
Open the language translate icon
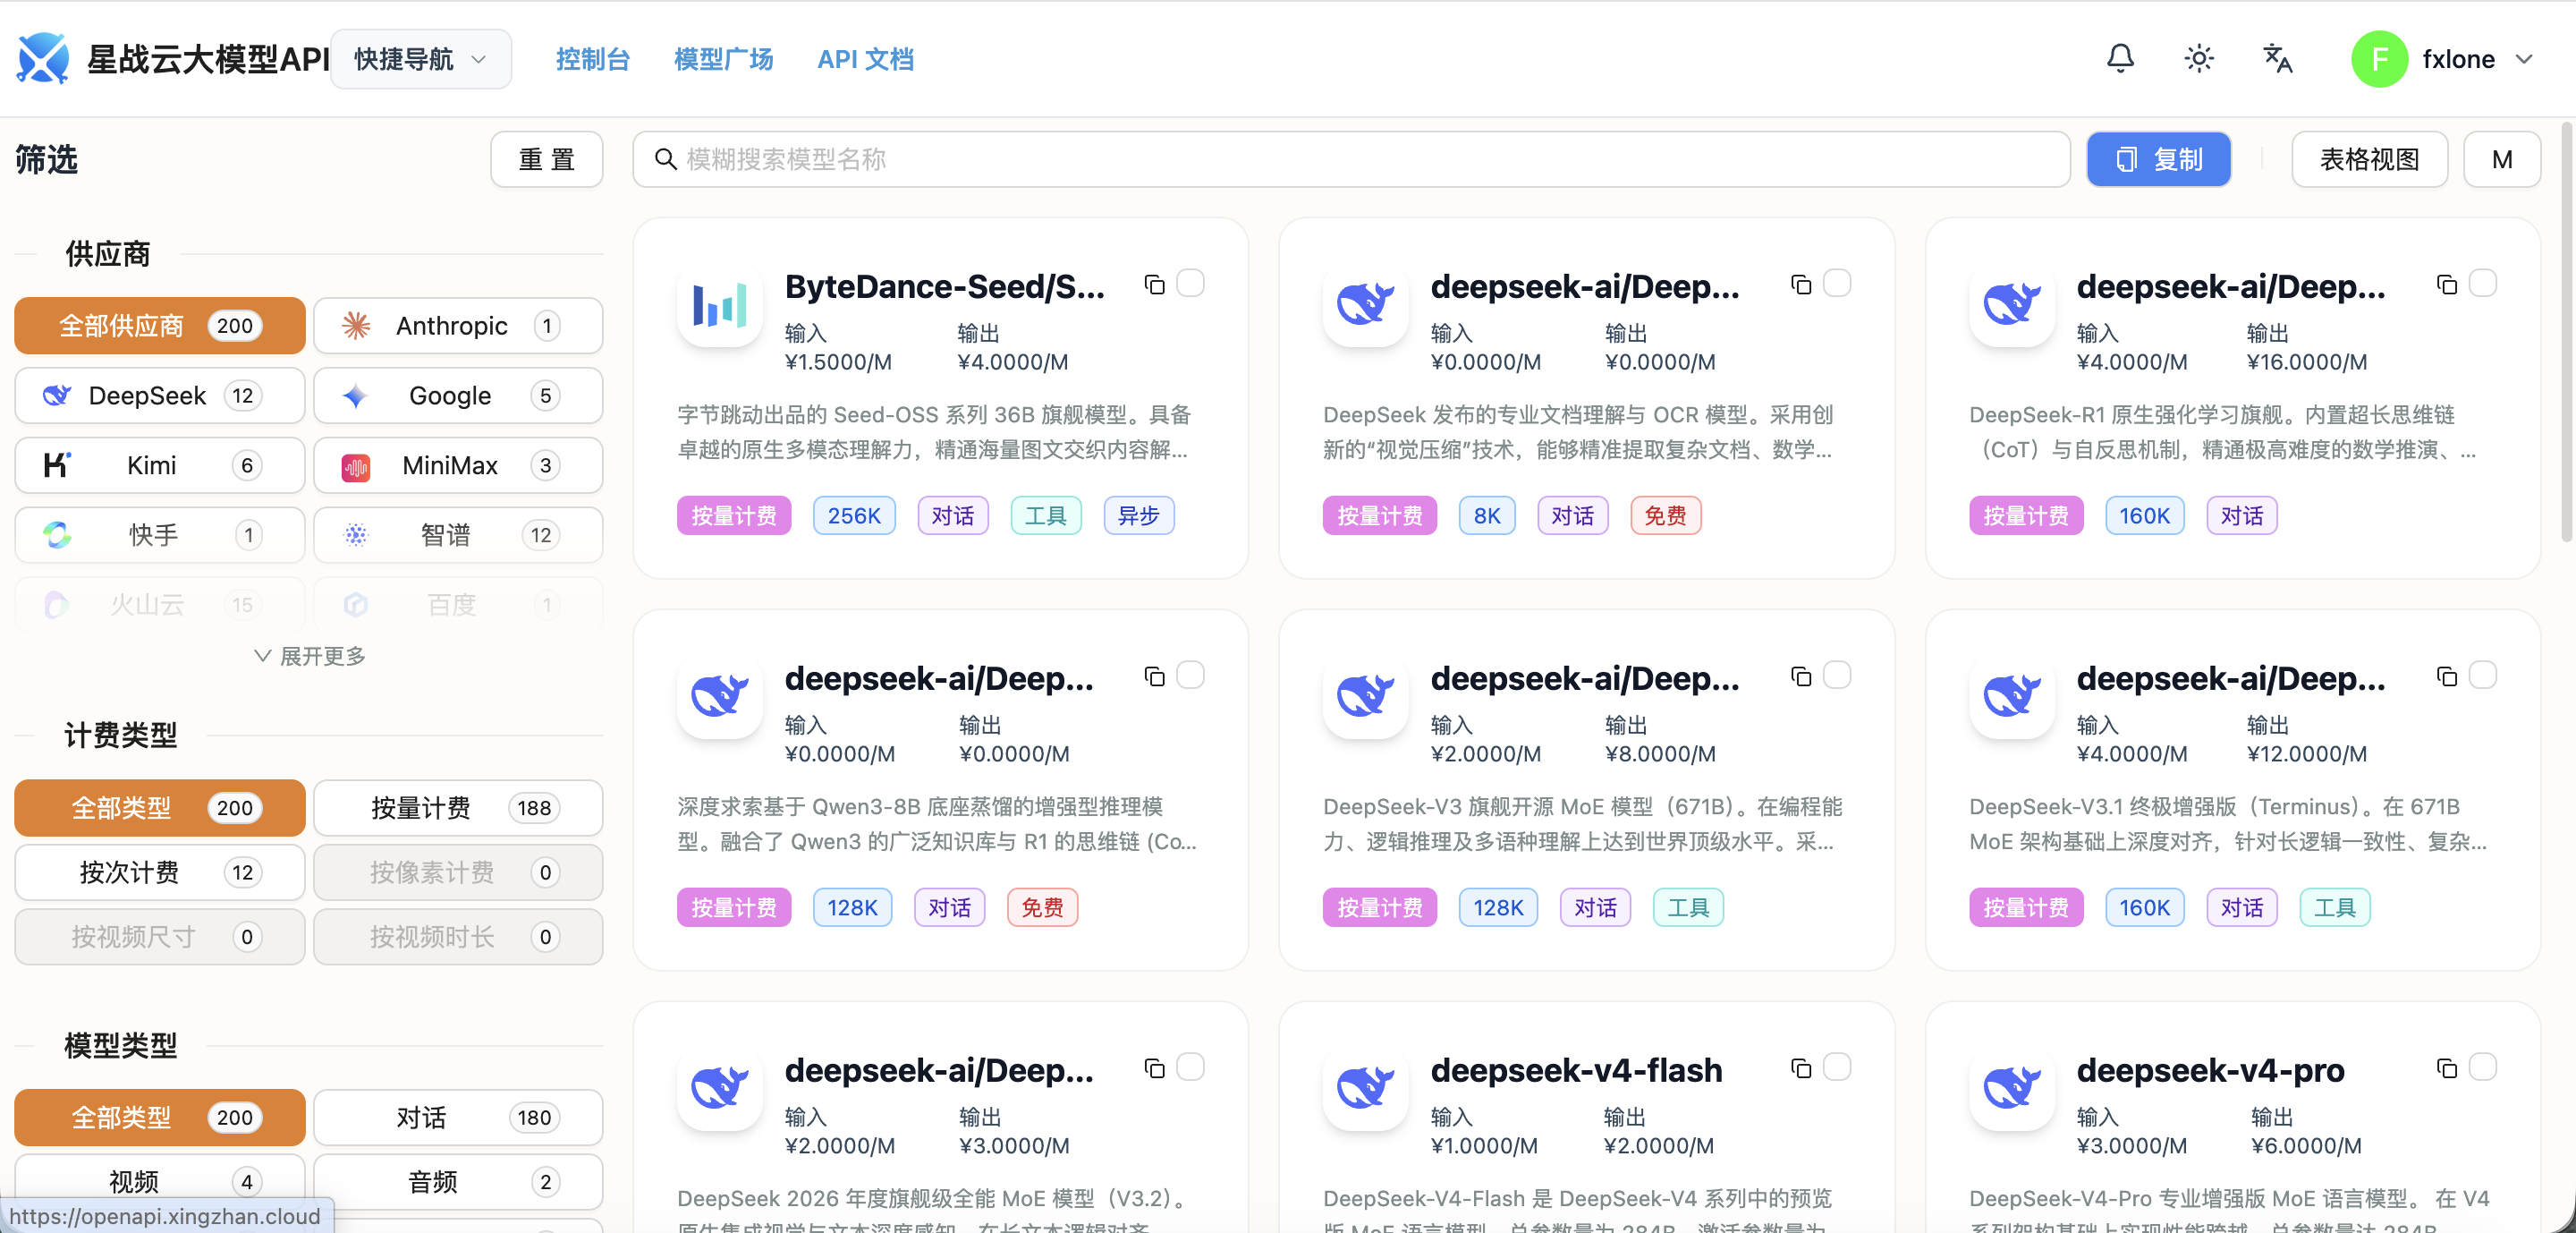coord(2278,59)
